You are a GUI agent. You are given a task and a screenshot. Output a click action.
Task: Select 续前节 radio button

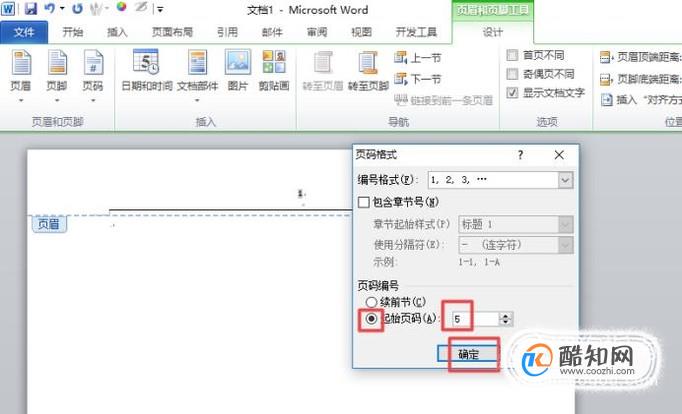[371, 302]
